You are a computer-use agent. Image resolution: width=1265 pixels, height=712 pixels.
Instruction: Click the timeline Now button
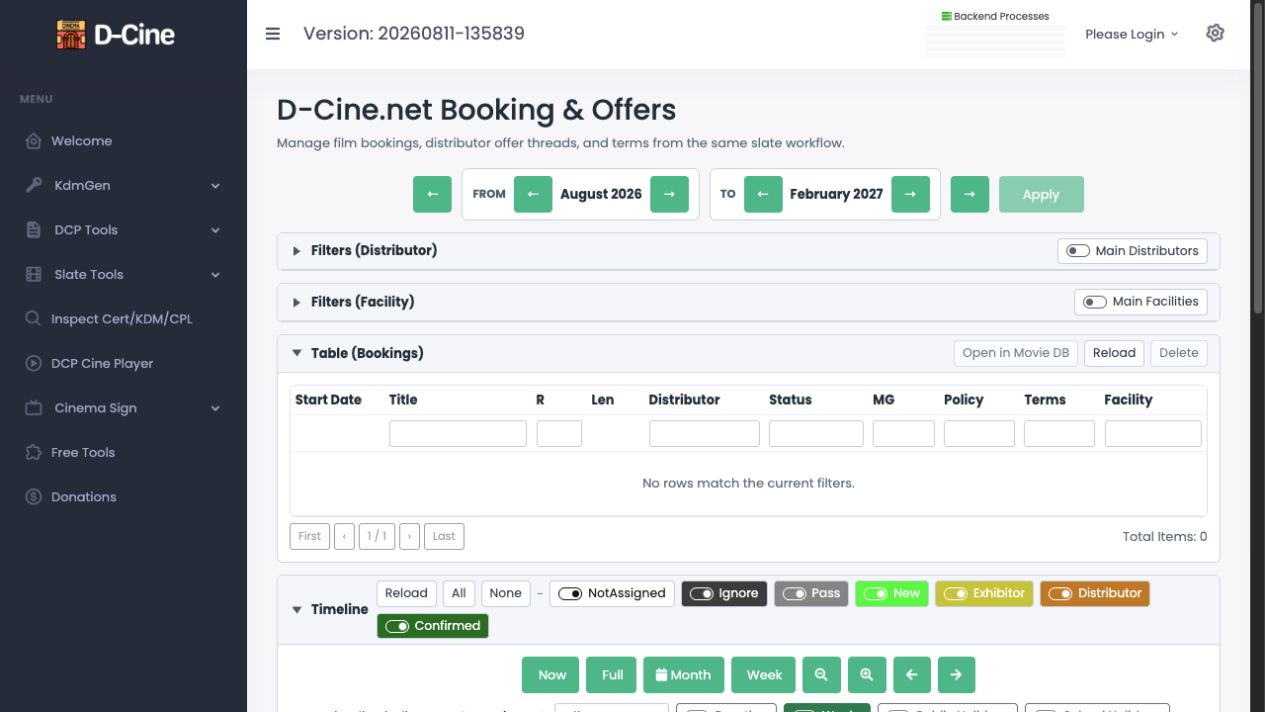[552, 675]
